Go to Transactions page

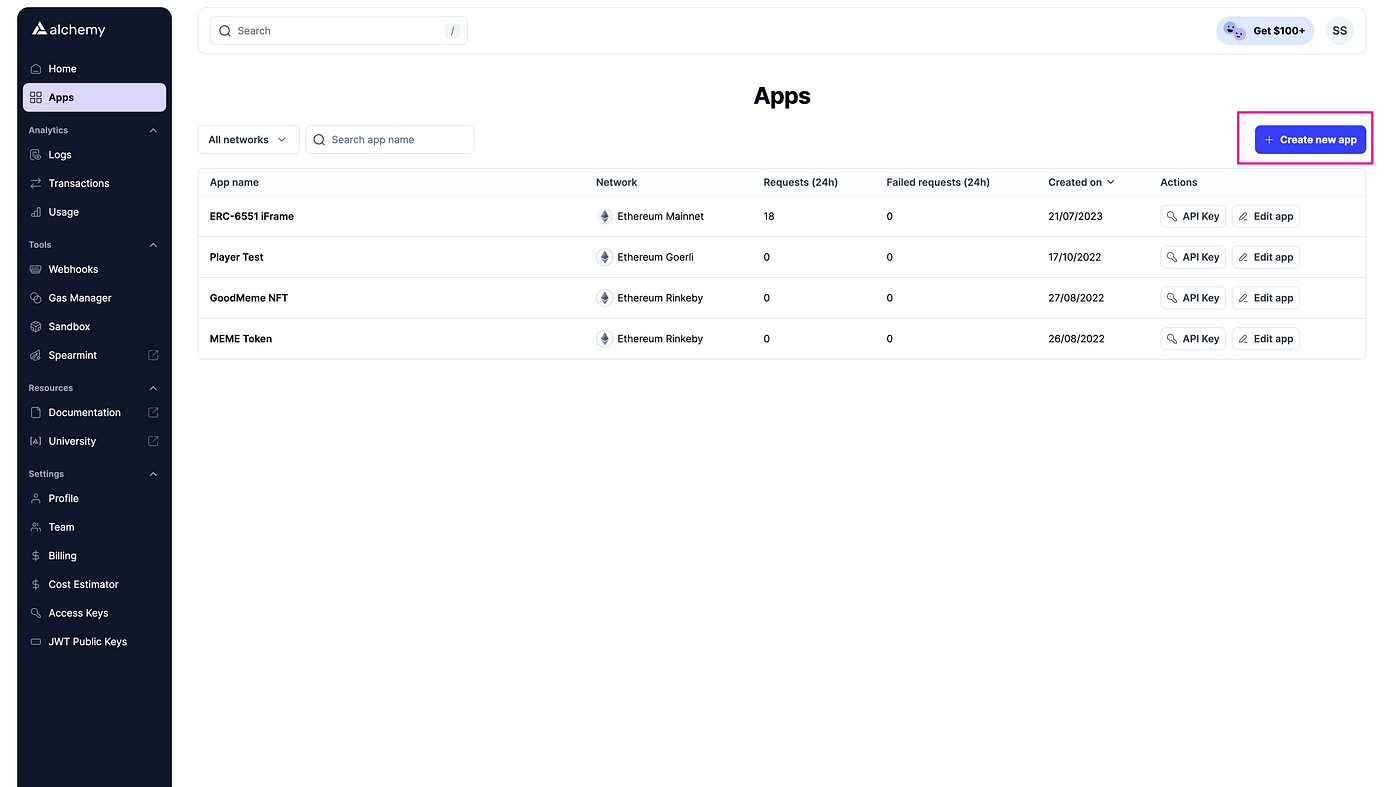click(x=94, y=184)
